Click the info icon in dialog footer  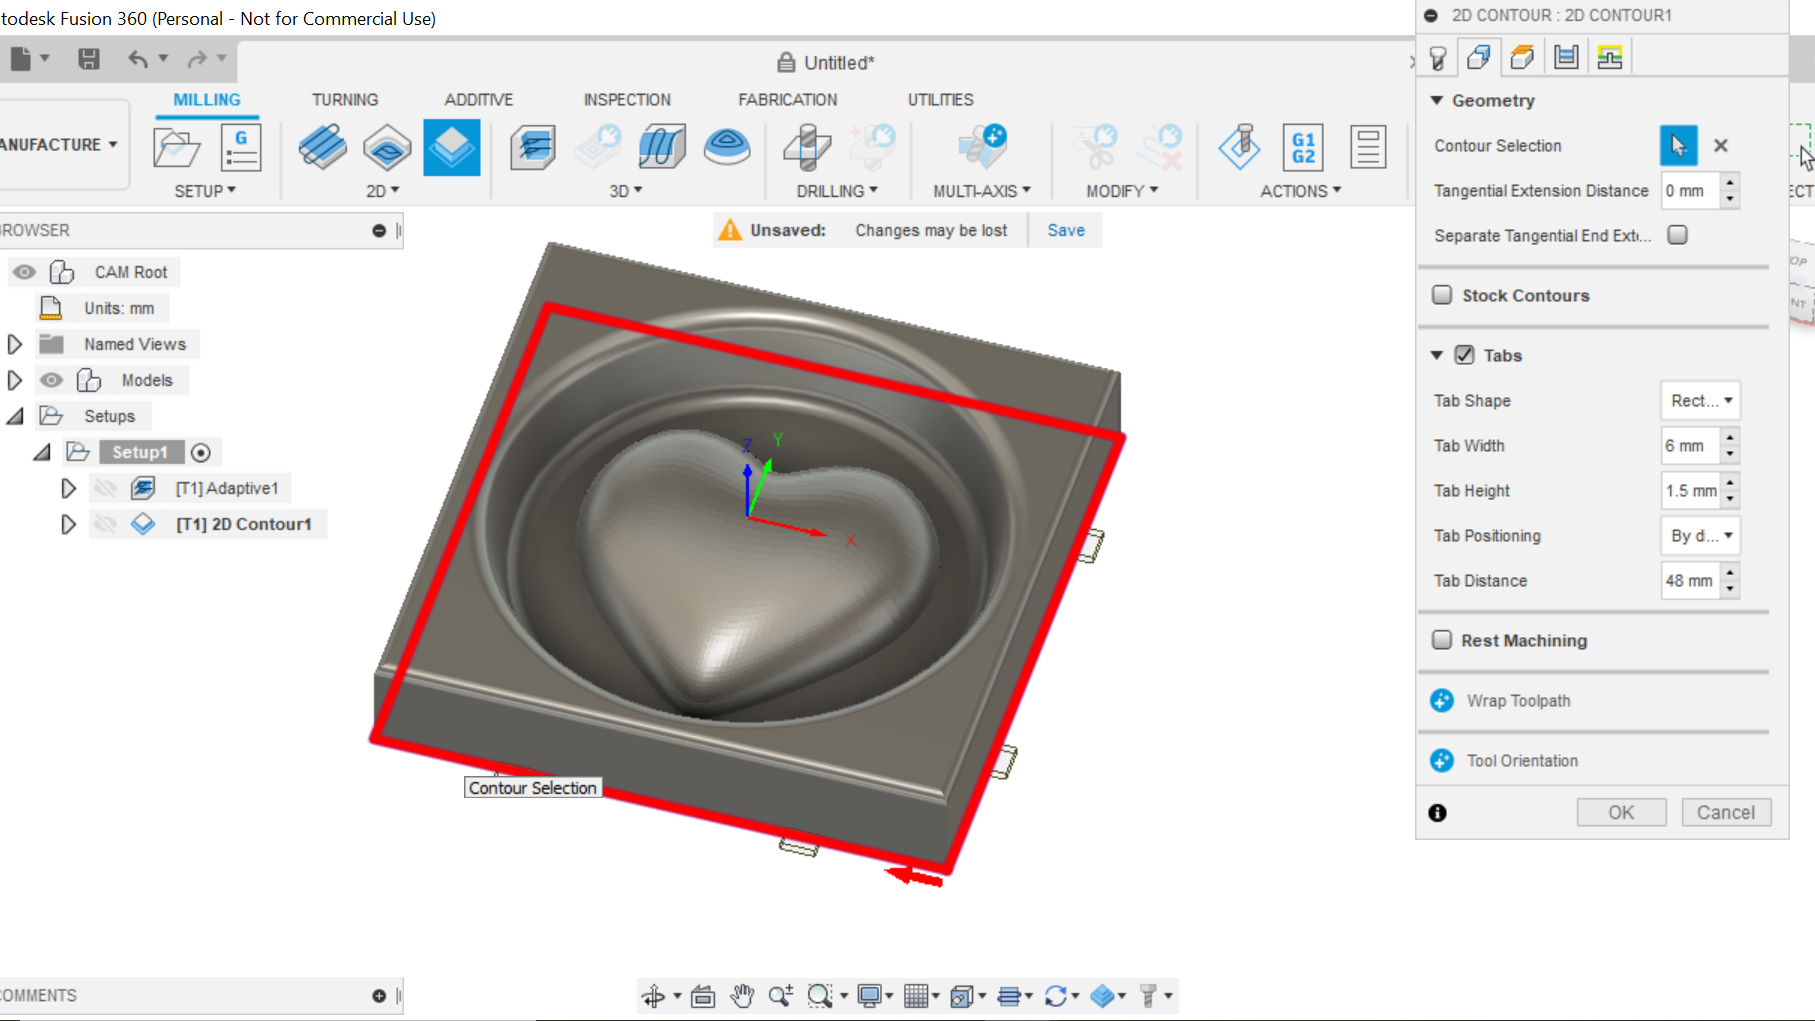tap(1438, 813)
